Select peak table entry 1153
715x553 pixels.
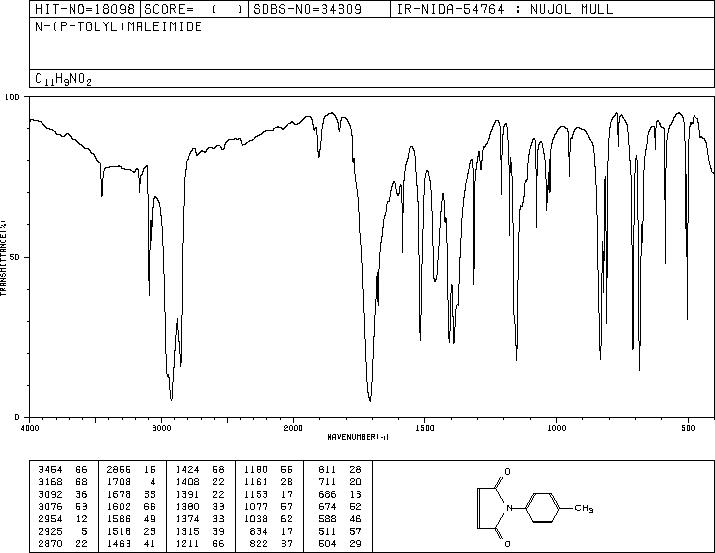(256, 494)
